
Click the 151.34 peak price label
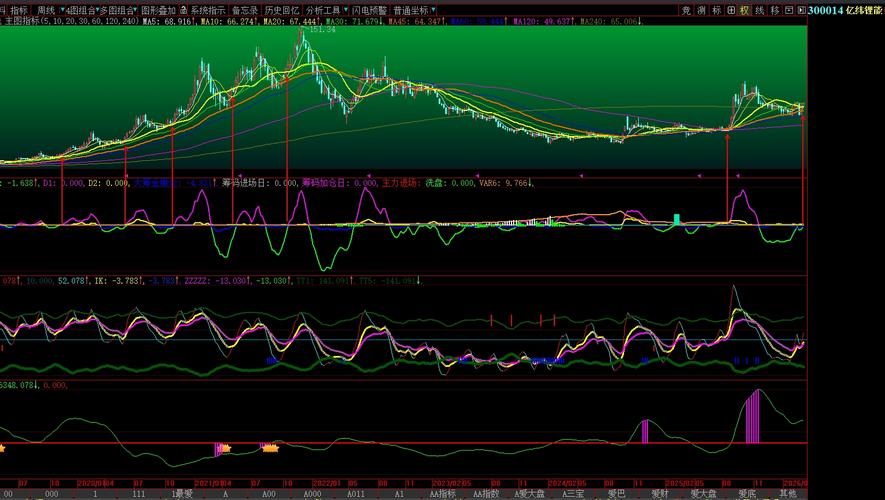(x=323, y=29)
